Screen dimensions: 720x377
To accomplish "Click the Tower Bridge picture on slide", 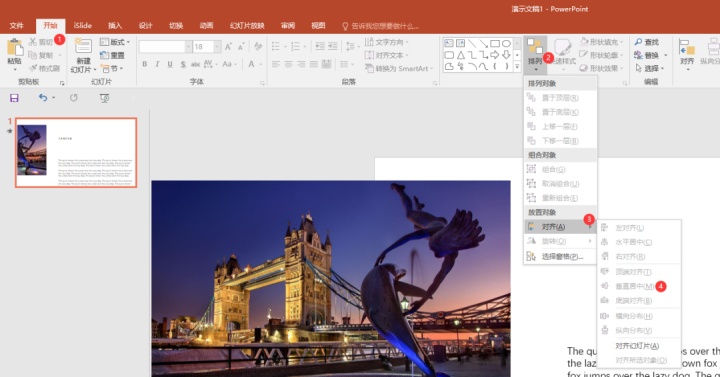I will point(331,279).
